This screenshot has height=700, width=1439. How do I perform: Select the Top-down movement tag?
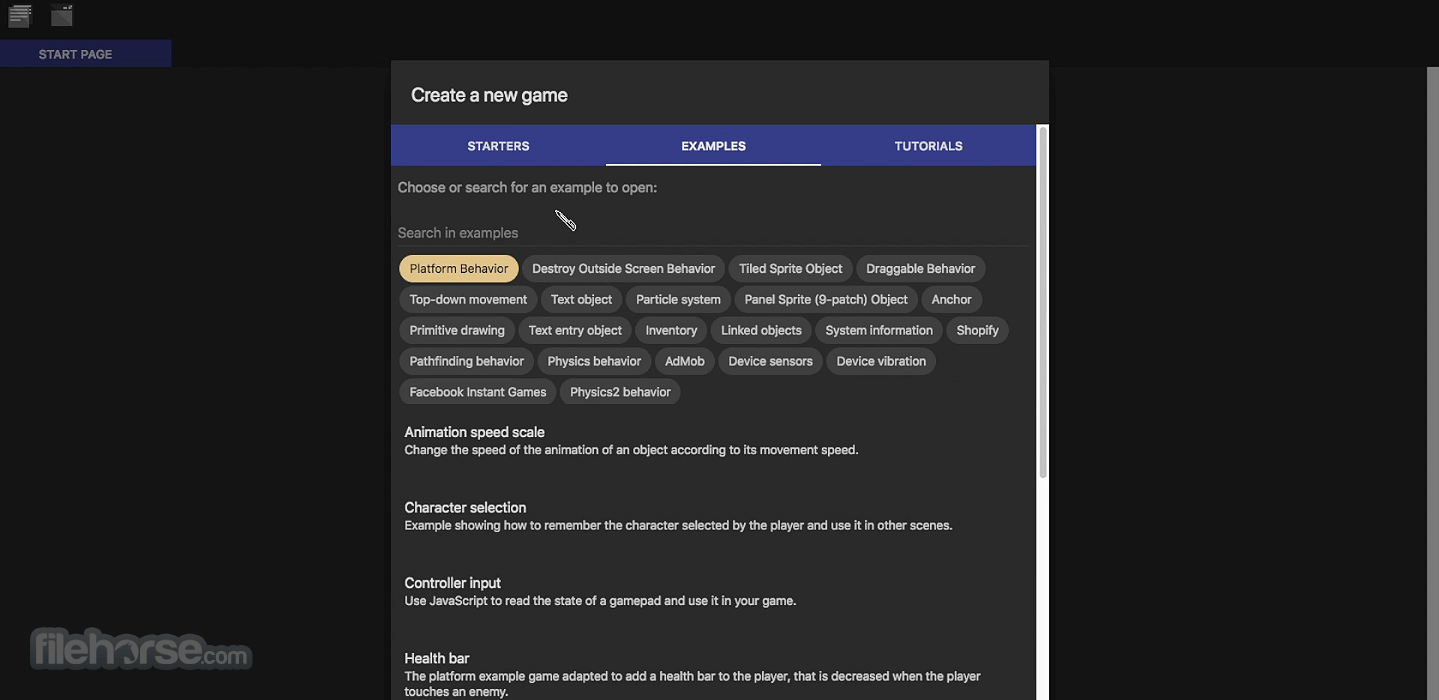(468, 299)
